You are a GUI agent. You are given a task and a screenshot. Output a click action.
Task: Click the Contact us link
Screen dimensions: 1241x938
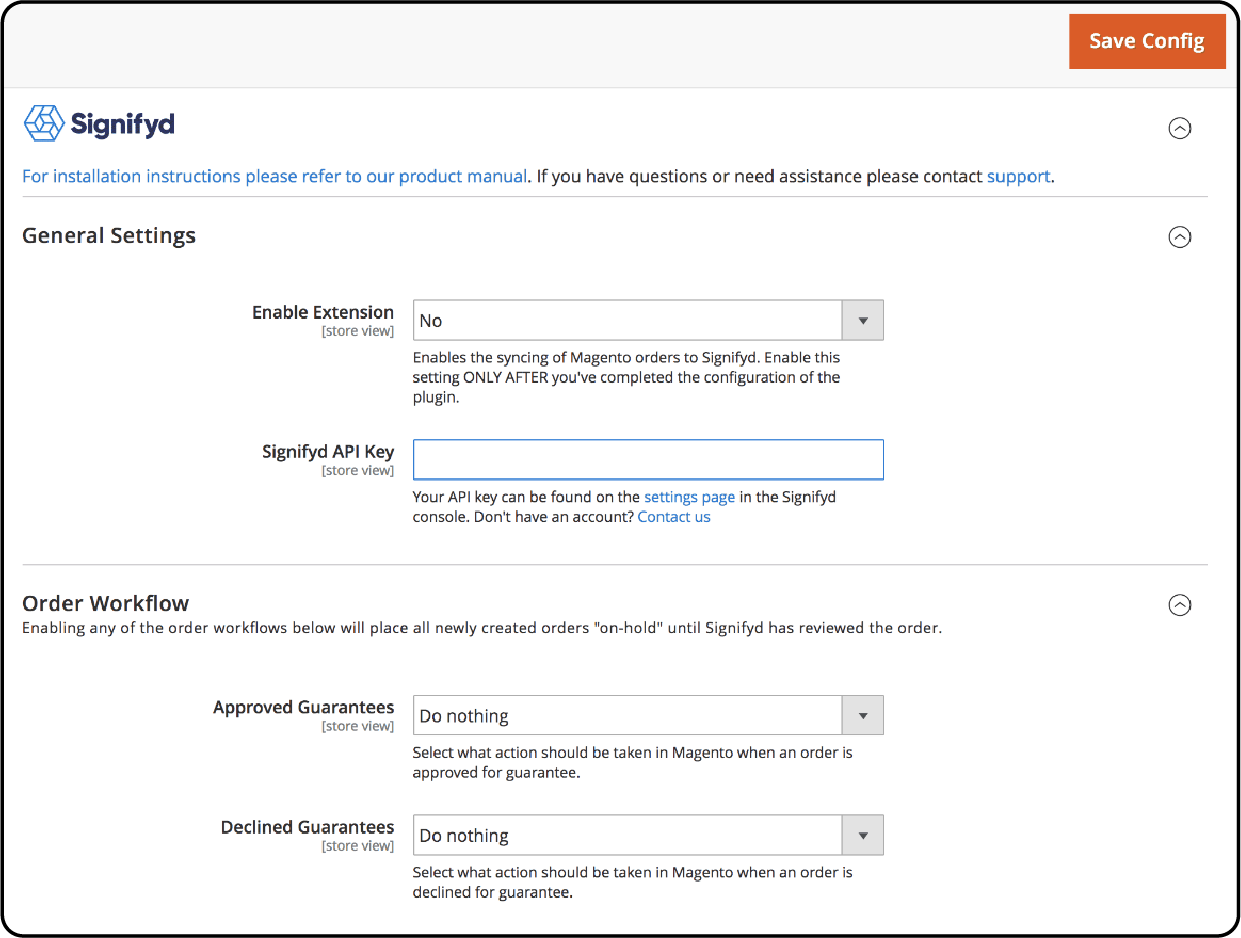[674, 517]
